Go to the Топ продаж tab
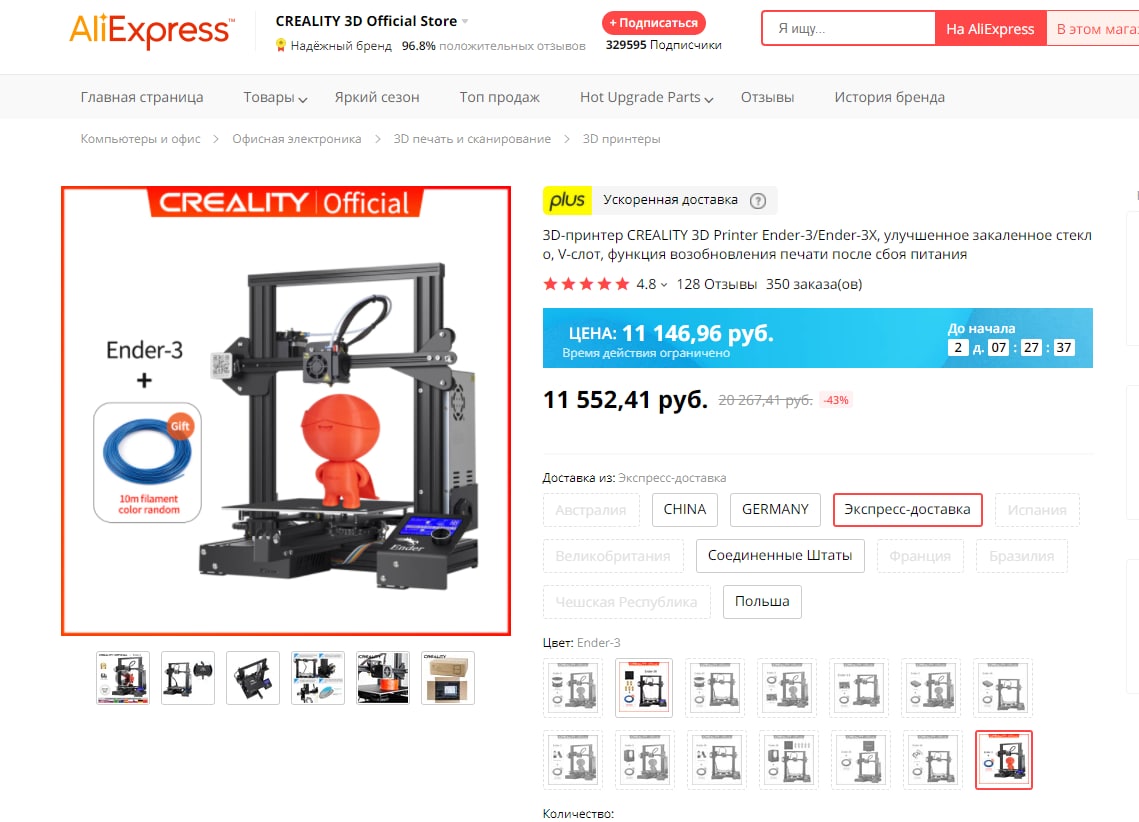The height and width of the screenshot is (822, 1139). pyautogui.click(x=499, y=97)
